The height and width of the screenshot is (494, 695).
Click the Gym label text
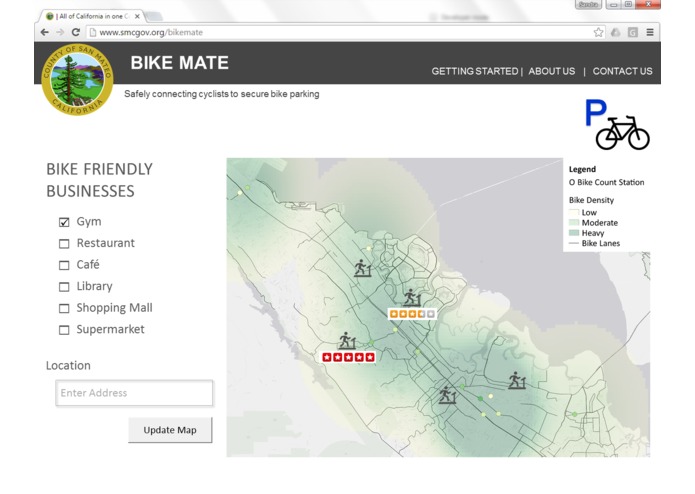click(89, 222)
